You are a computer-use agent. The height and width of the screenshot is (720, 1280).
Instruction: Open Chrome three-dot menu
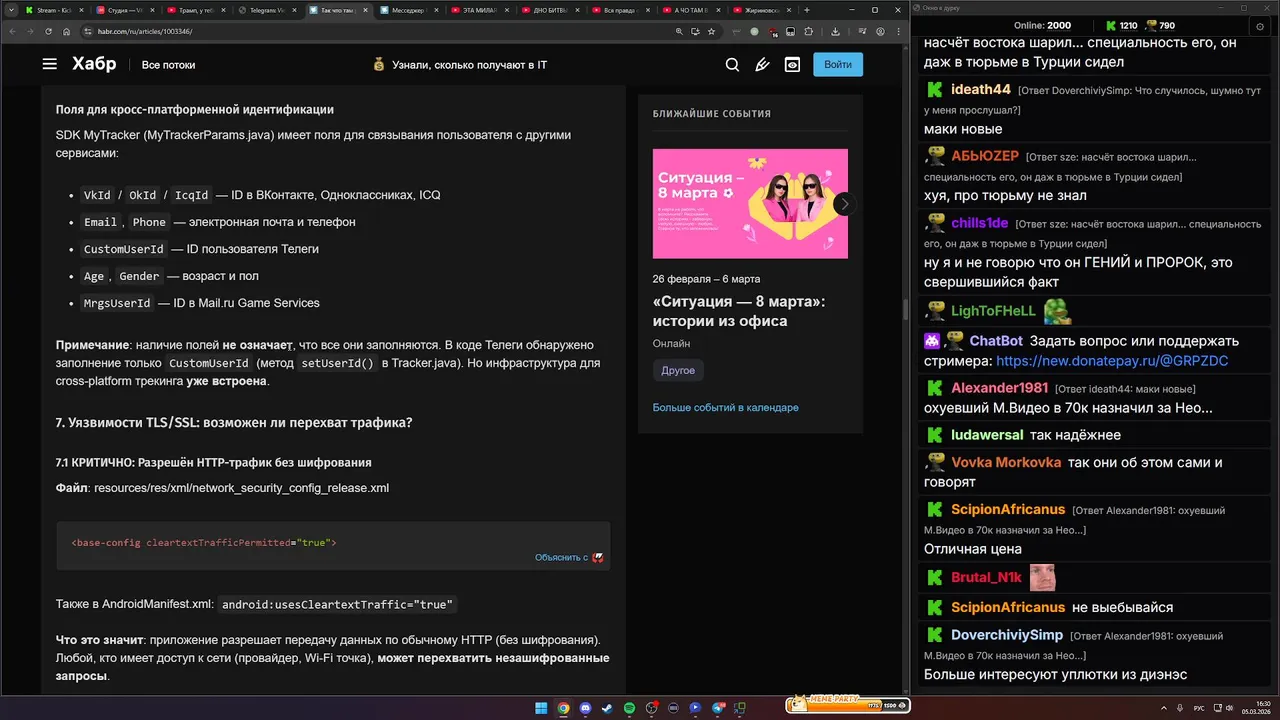[x=898, y=31]
